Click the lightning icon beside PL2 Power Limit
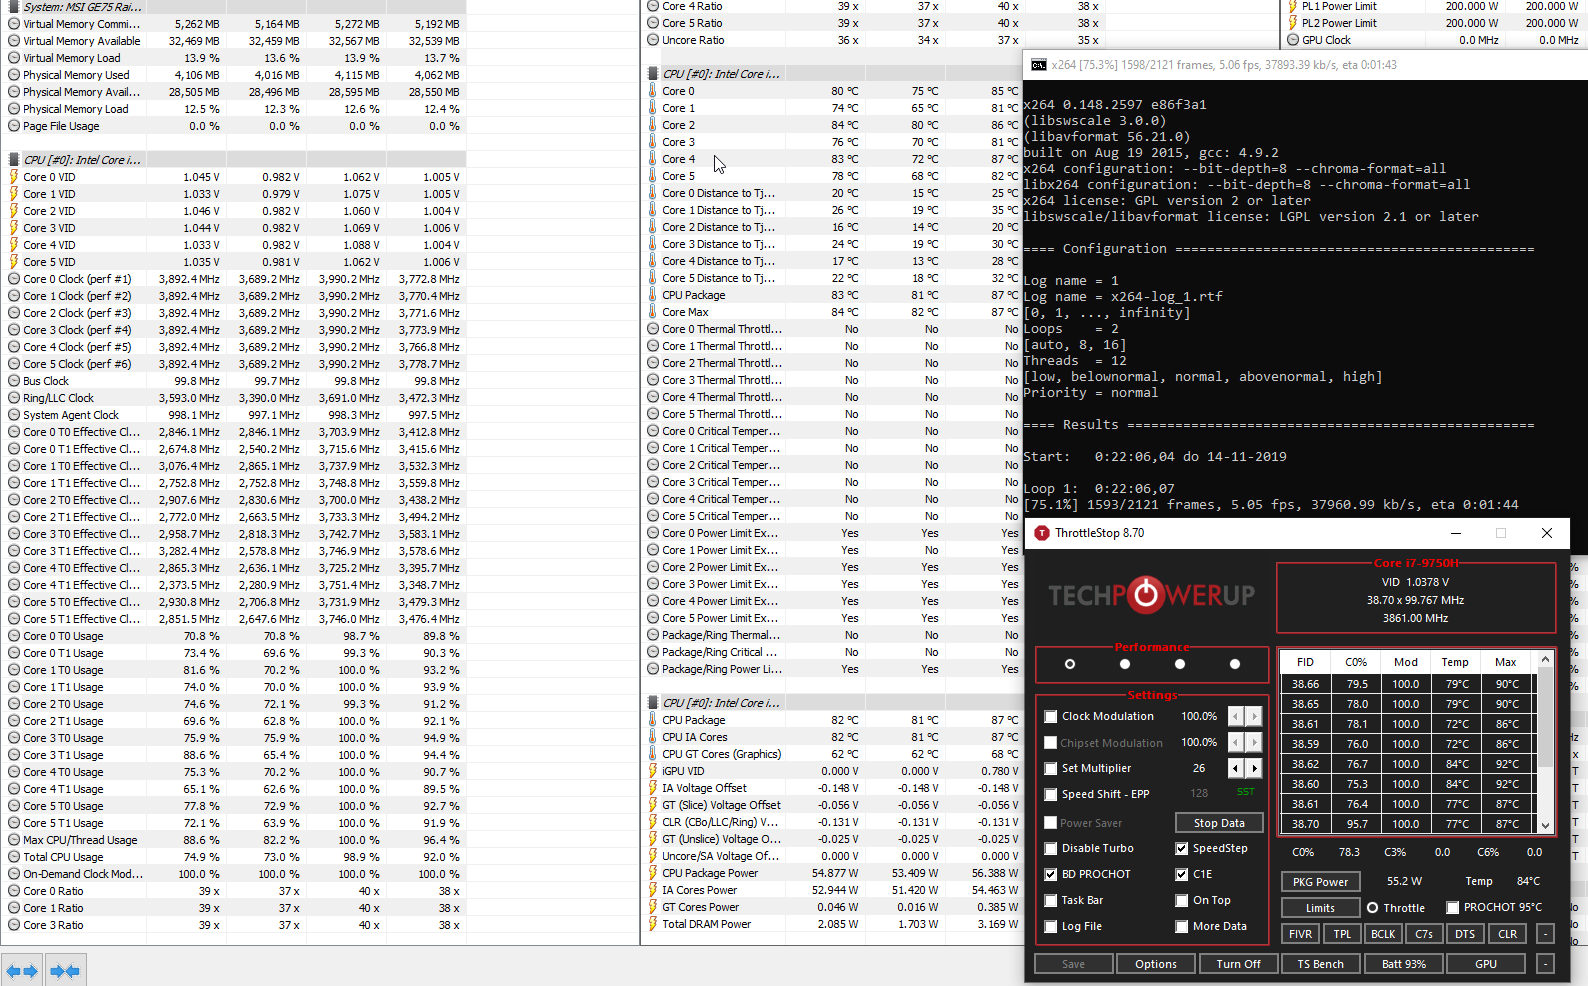The width and height of the screenshot is (1588, 986). [1293, 23]
